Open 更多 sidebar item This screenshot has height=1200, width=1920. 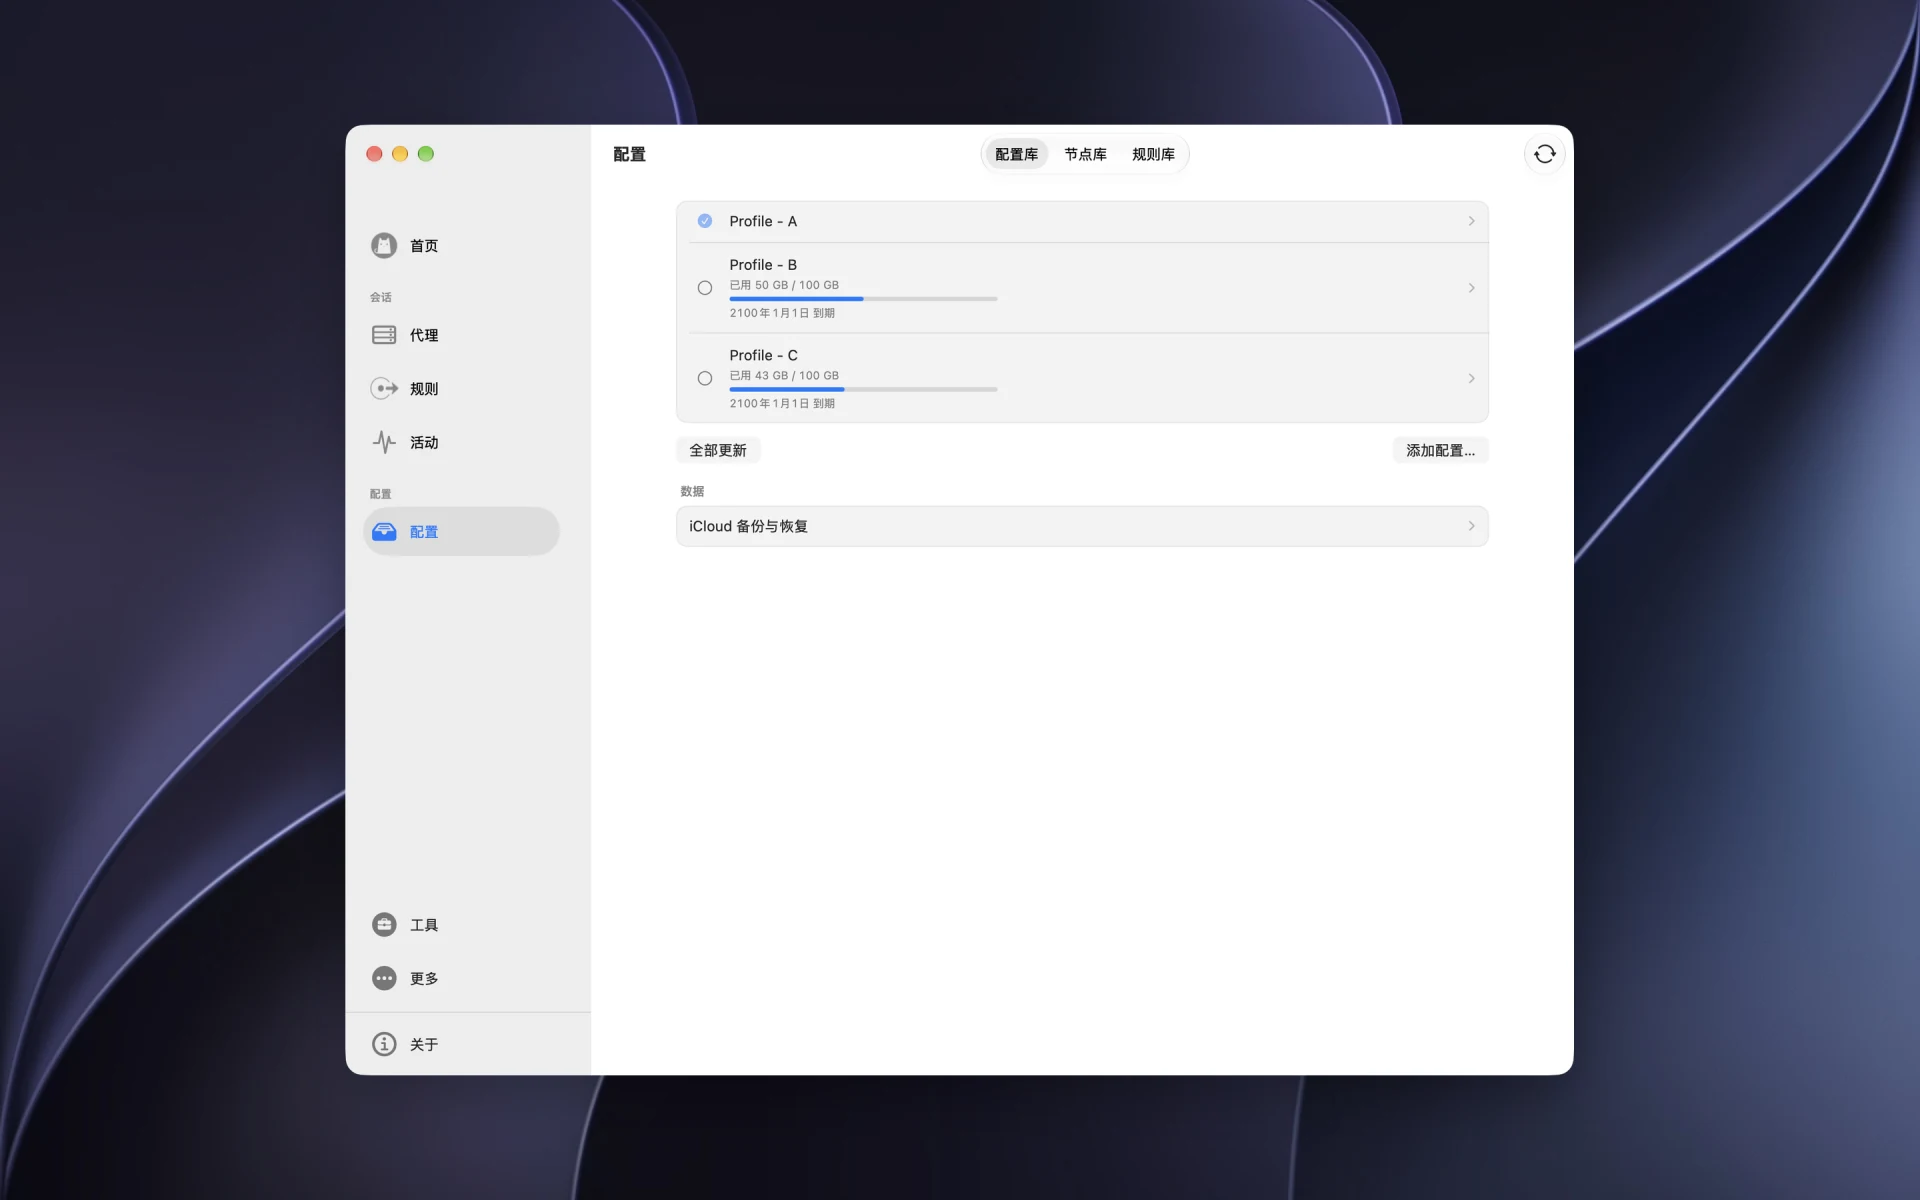pyautogui.click(x=461, y=978)
